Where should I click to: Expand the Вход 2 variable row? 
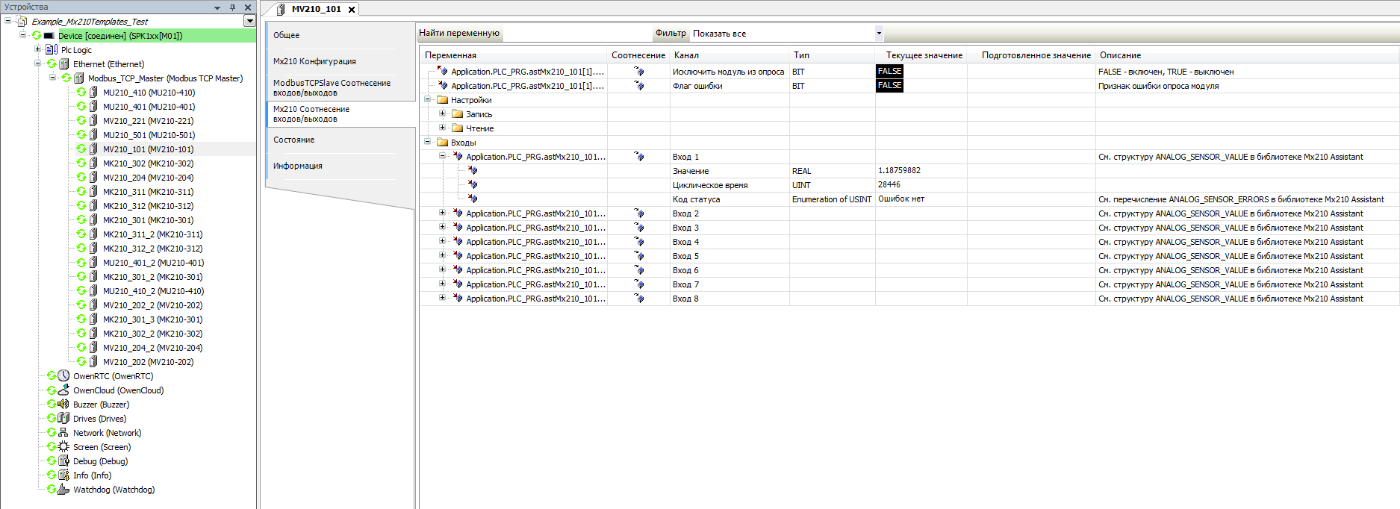pyautogui.click(x=444, y=214)
